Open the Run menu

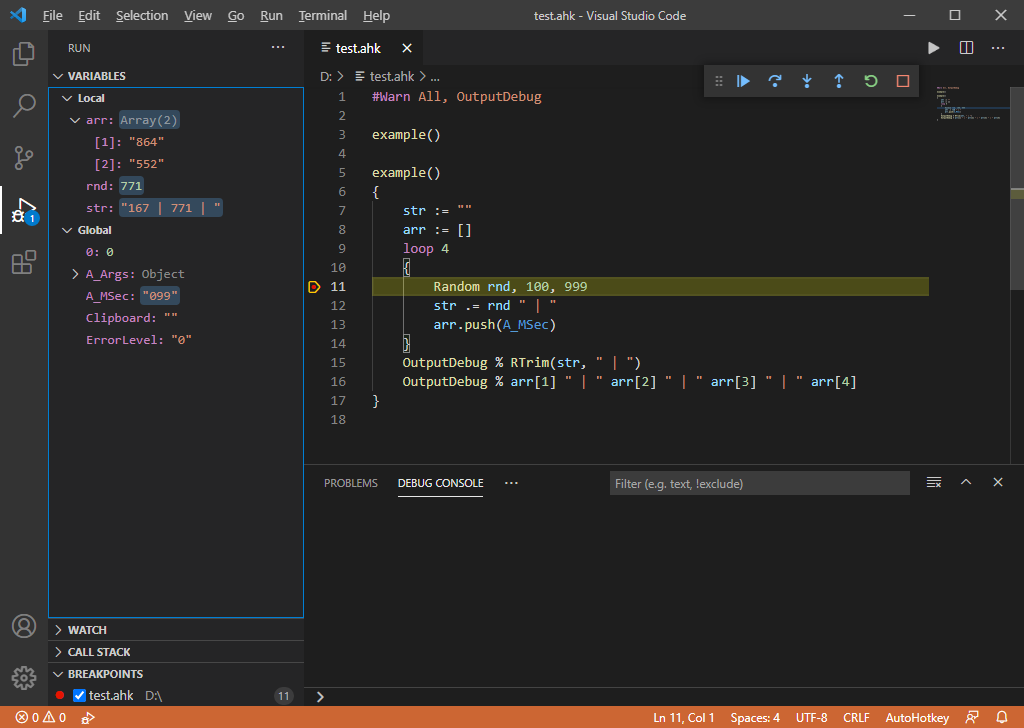(x=271, y=15)
